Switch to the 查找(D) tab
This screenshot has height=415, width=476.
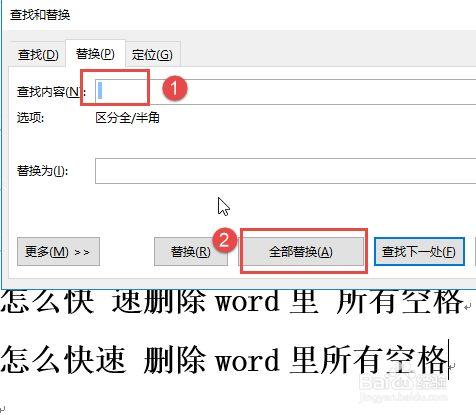point(38,55)
